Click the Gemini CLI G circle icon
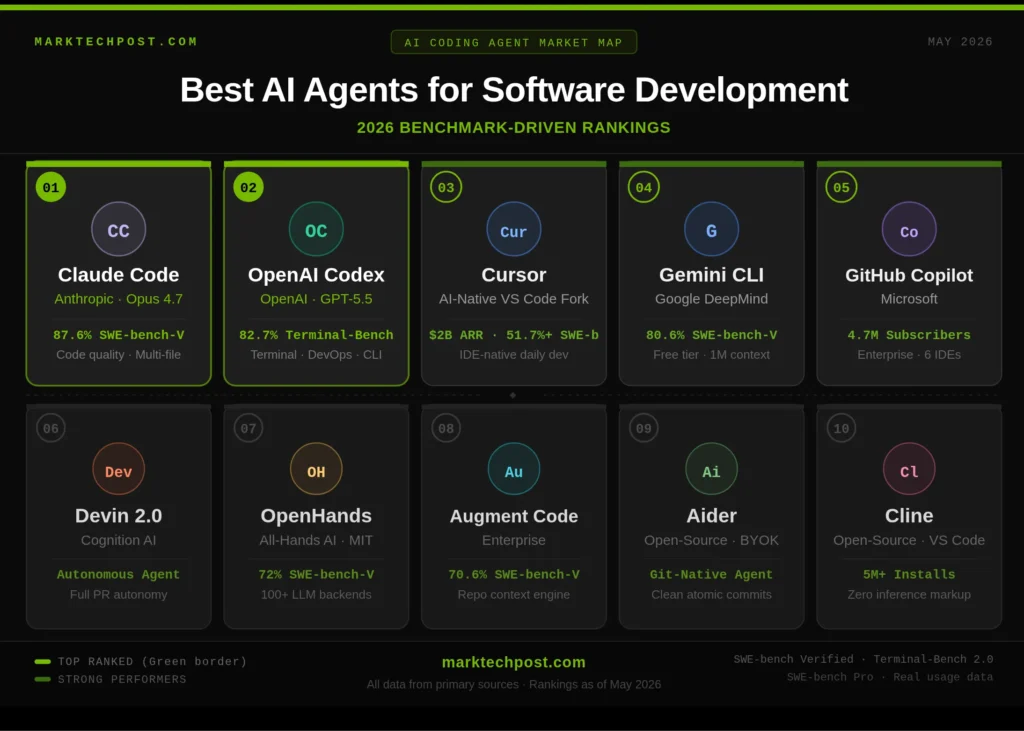This screenshot has height=731, width=1024. click(x=711, y=229)
